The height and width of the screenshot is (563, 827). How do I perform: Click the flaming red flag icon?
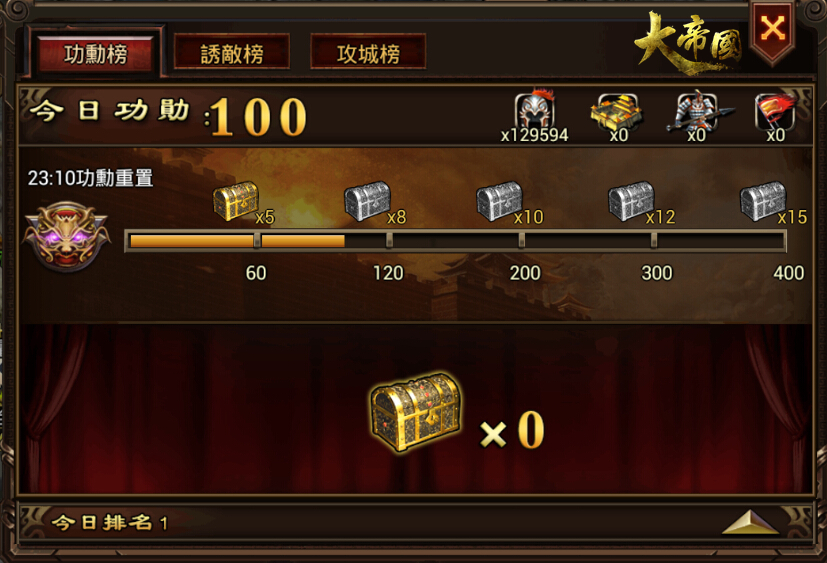(775, 112)
